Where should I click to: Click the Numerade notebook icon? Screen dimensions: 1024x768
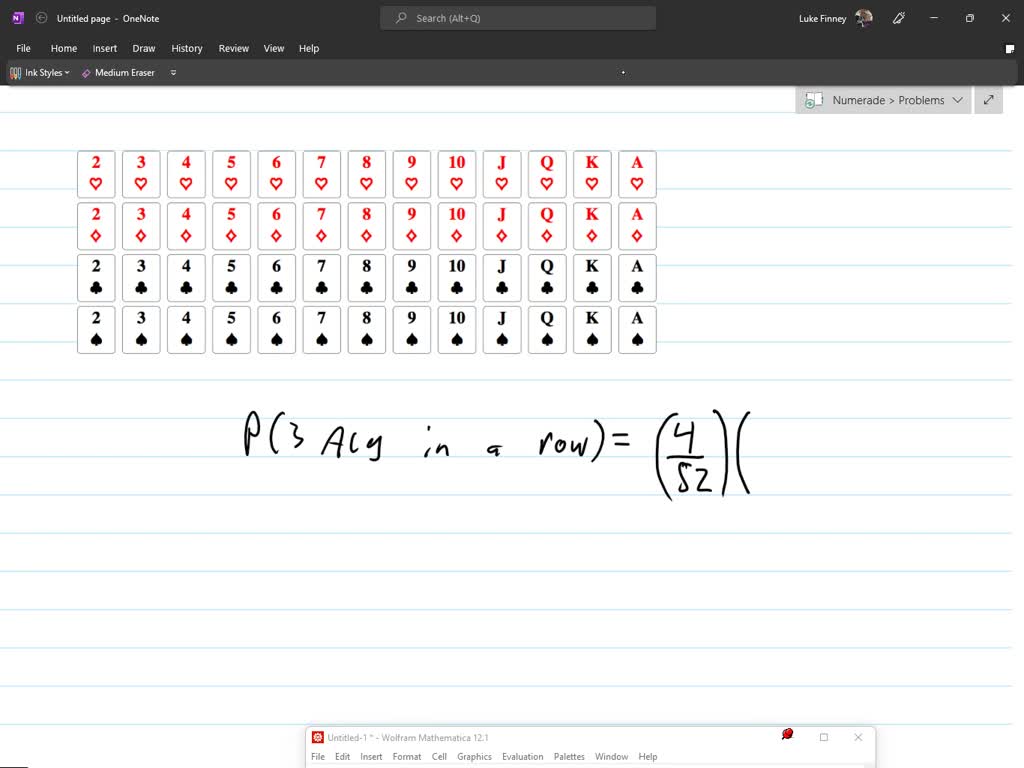[x=815, y=100]
